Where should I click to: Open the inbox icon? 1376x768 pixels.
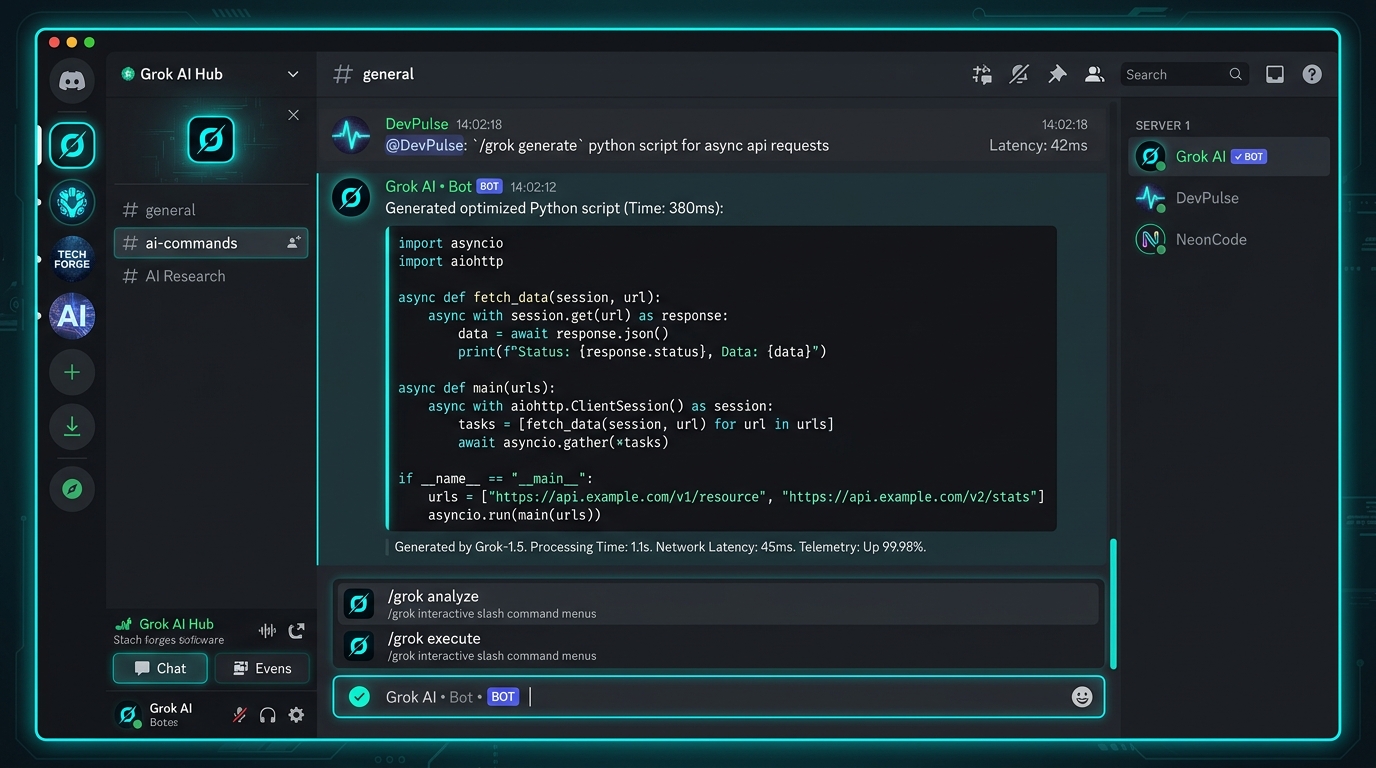(1275, 74)
